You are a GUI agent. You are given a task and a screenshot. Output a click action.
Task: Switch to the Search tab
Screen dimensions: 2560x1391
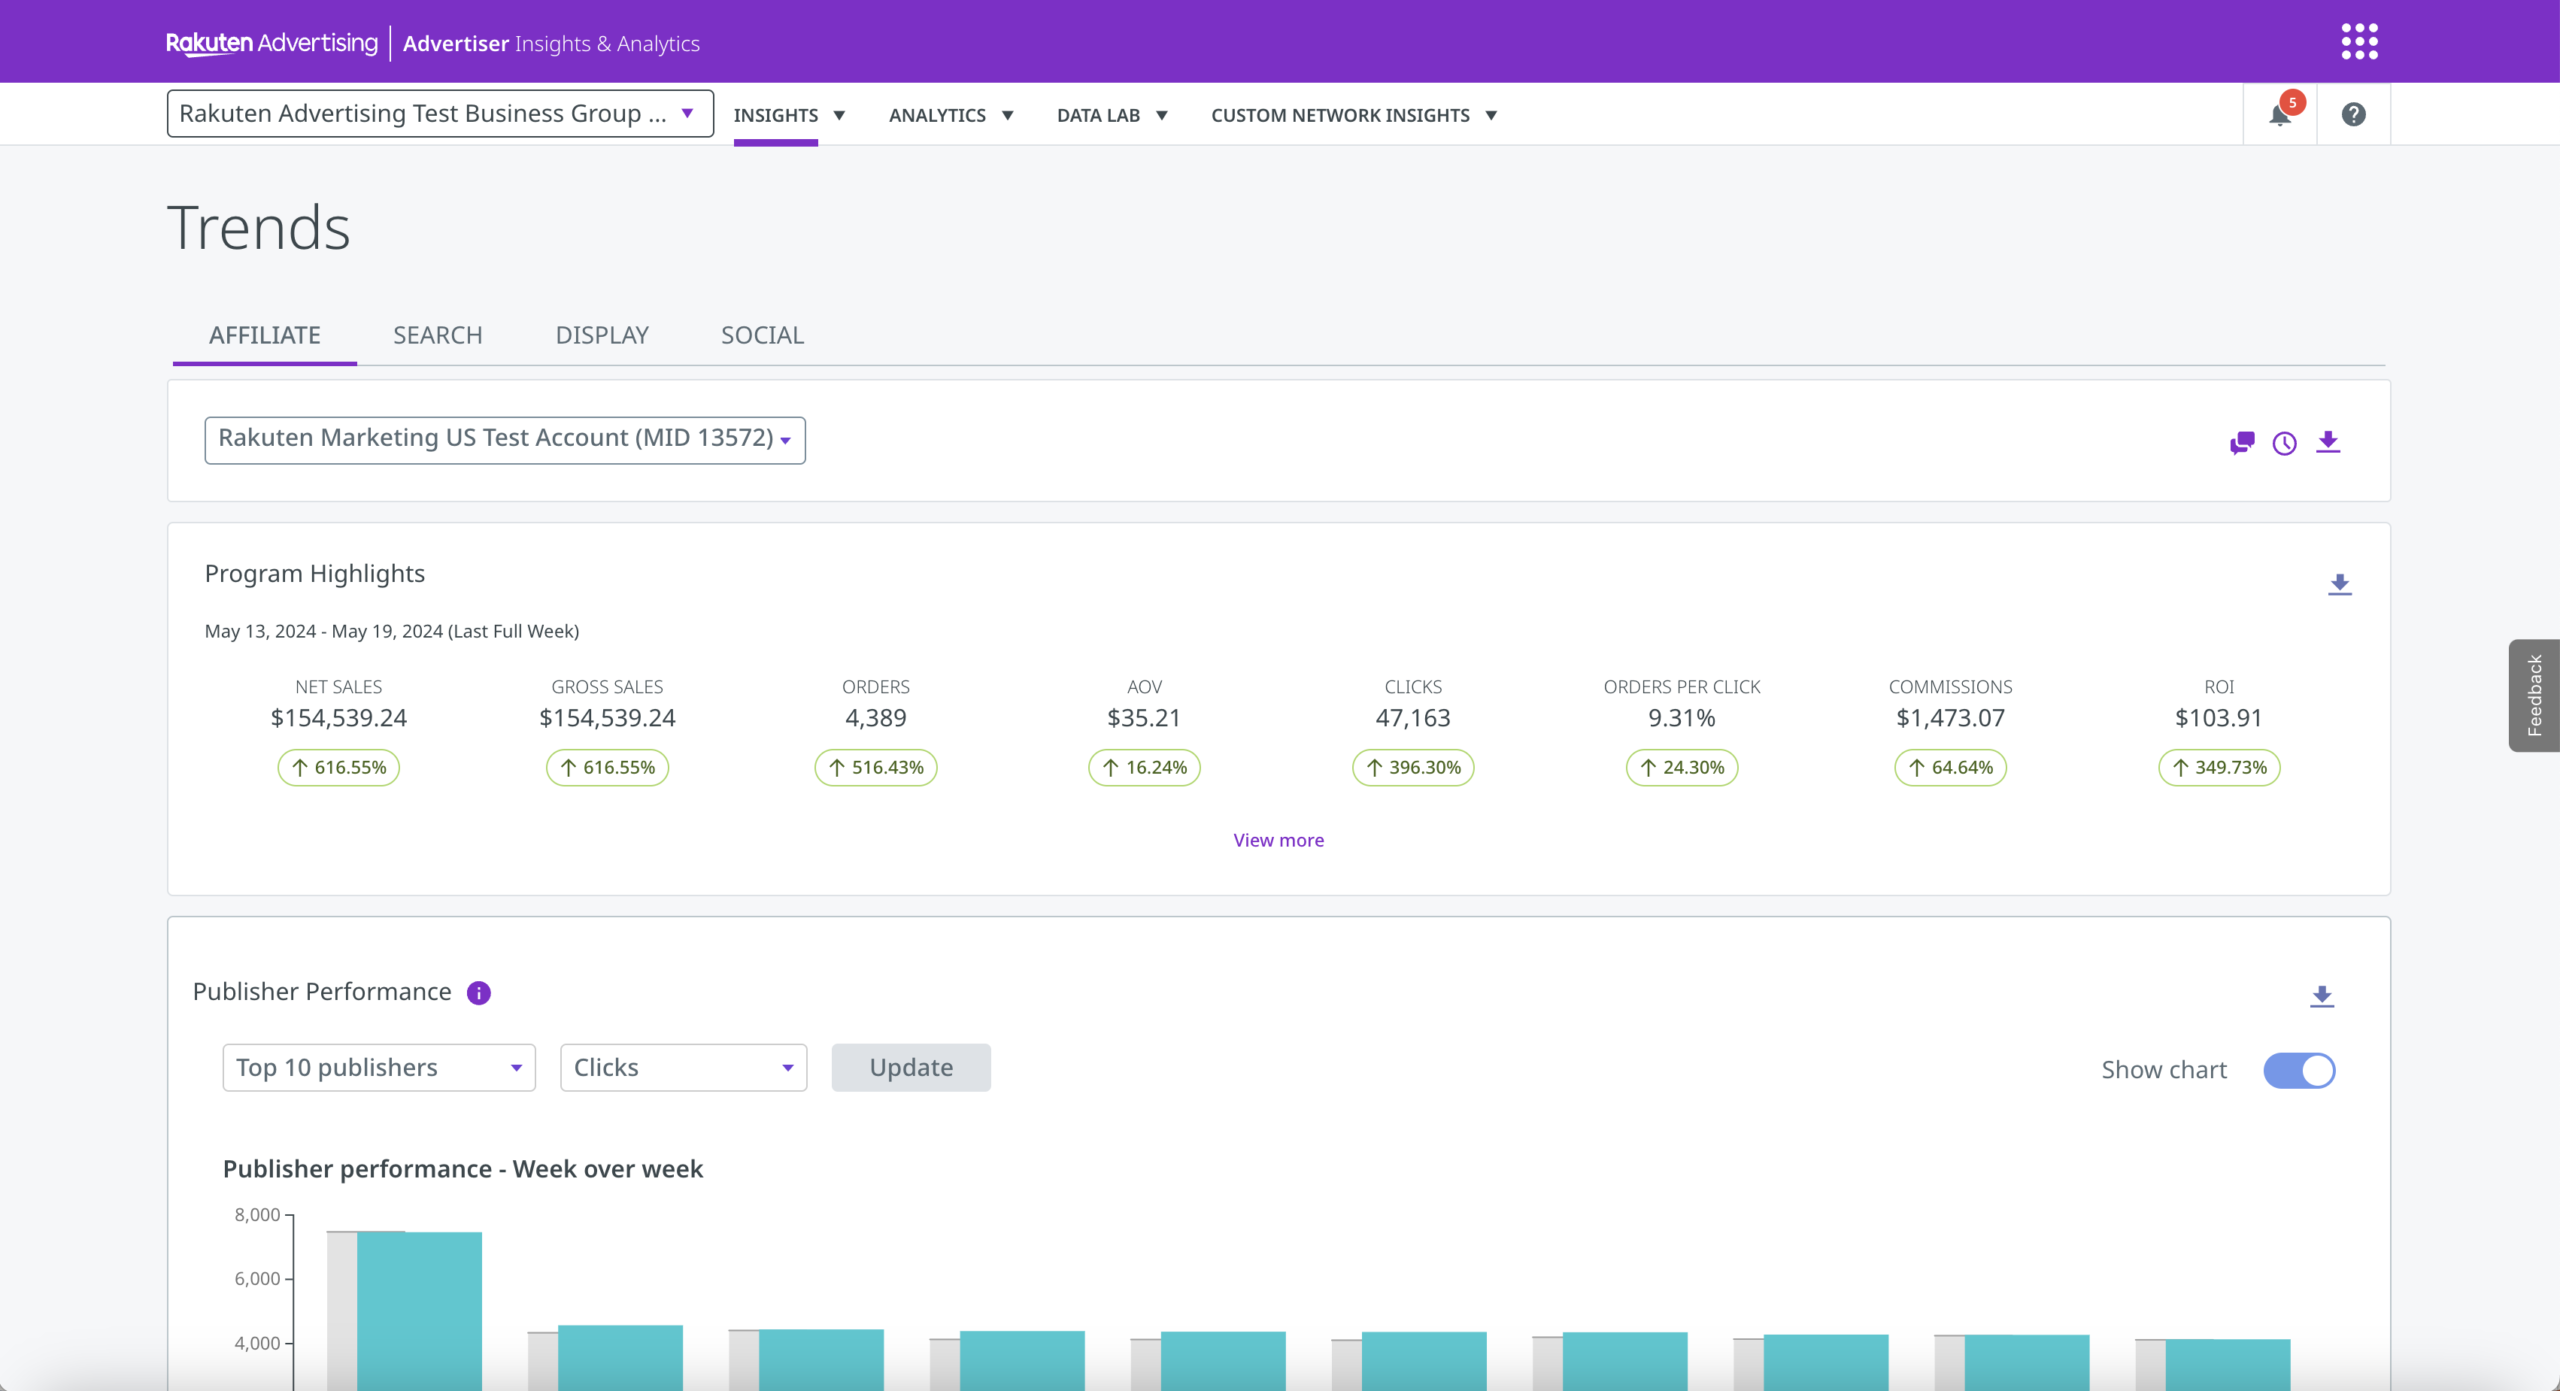437,335
